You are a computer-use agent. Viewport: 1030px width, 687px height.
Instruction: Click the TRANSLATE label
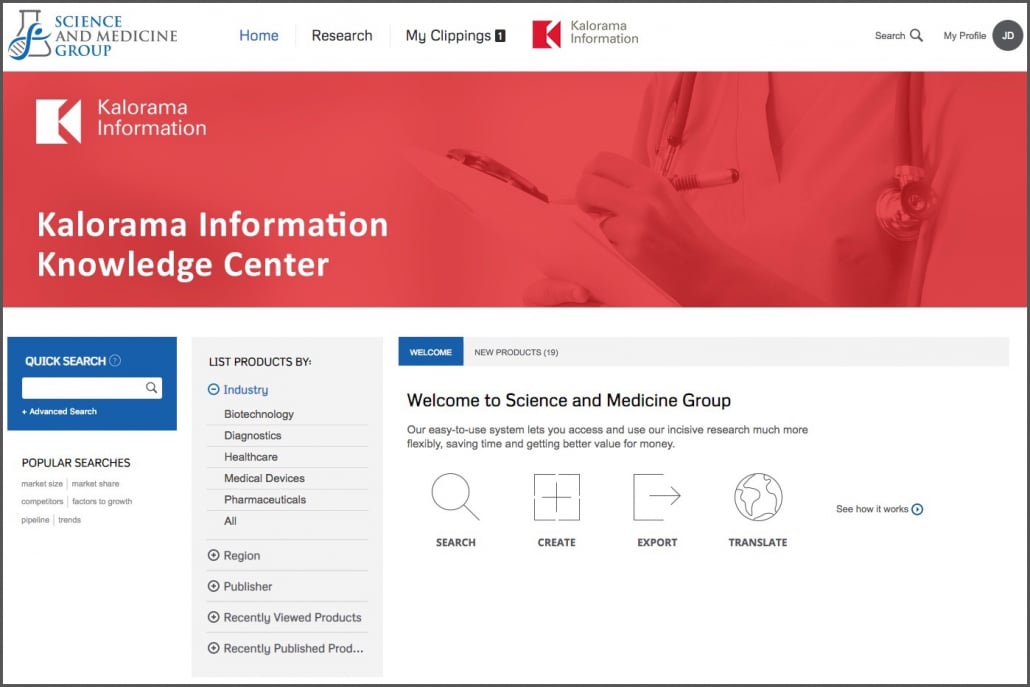click(x=758, y=543)
